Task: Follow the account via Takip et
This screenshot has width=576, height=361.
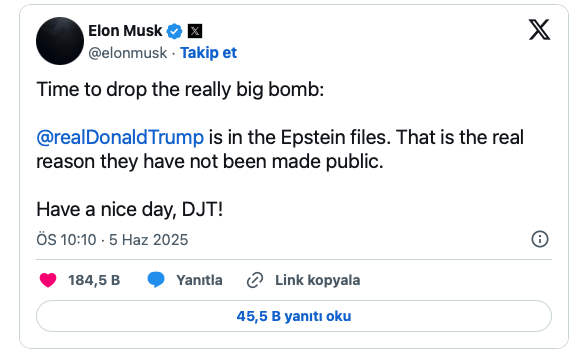Action: tap(208, 53)
